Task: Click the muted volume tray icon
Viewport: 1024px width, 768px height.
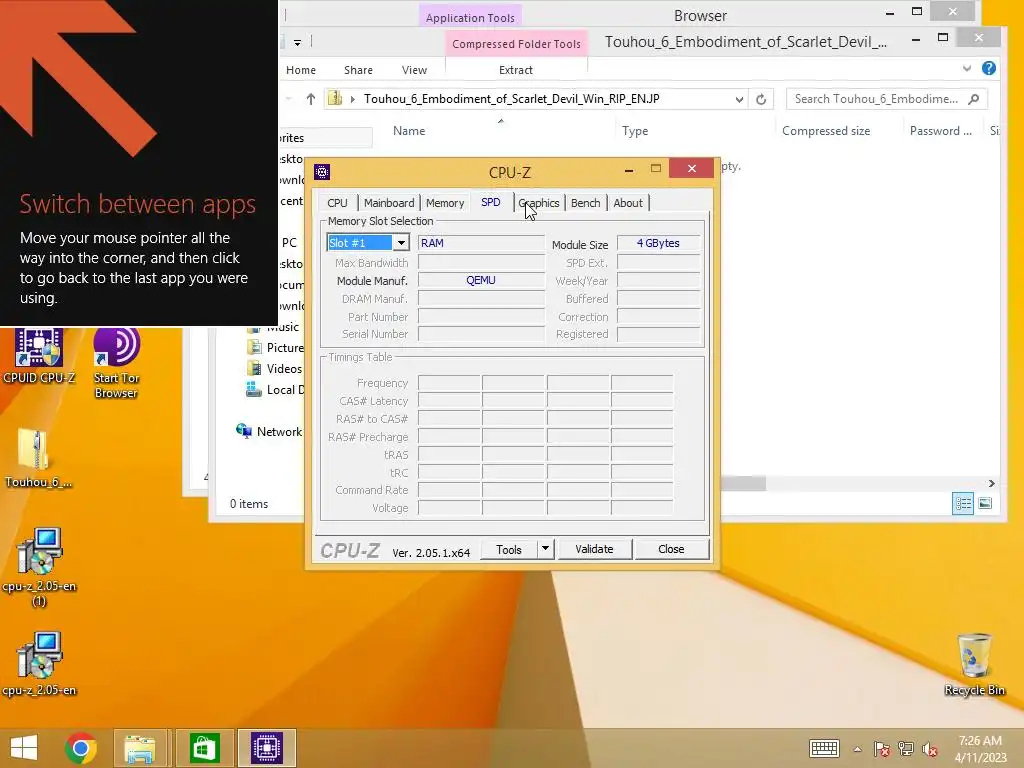Action: coord(930,749)
